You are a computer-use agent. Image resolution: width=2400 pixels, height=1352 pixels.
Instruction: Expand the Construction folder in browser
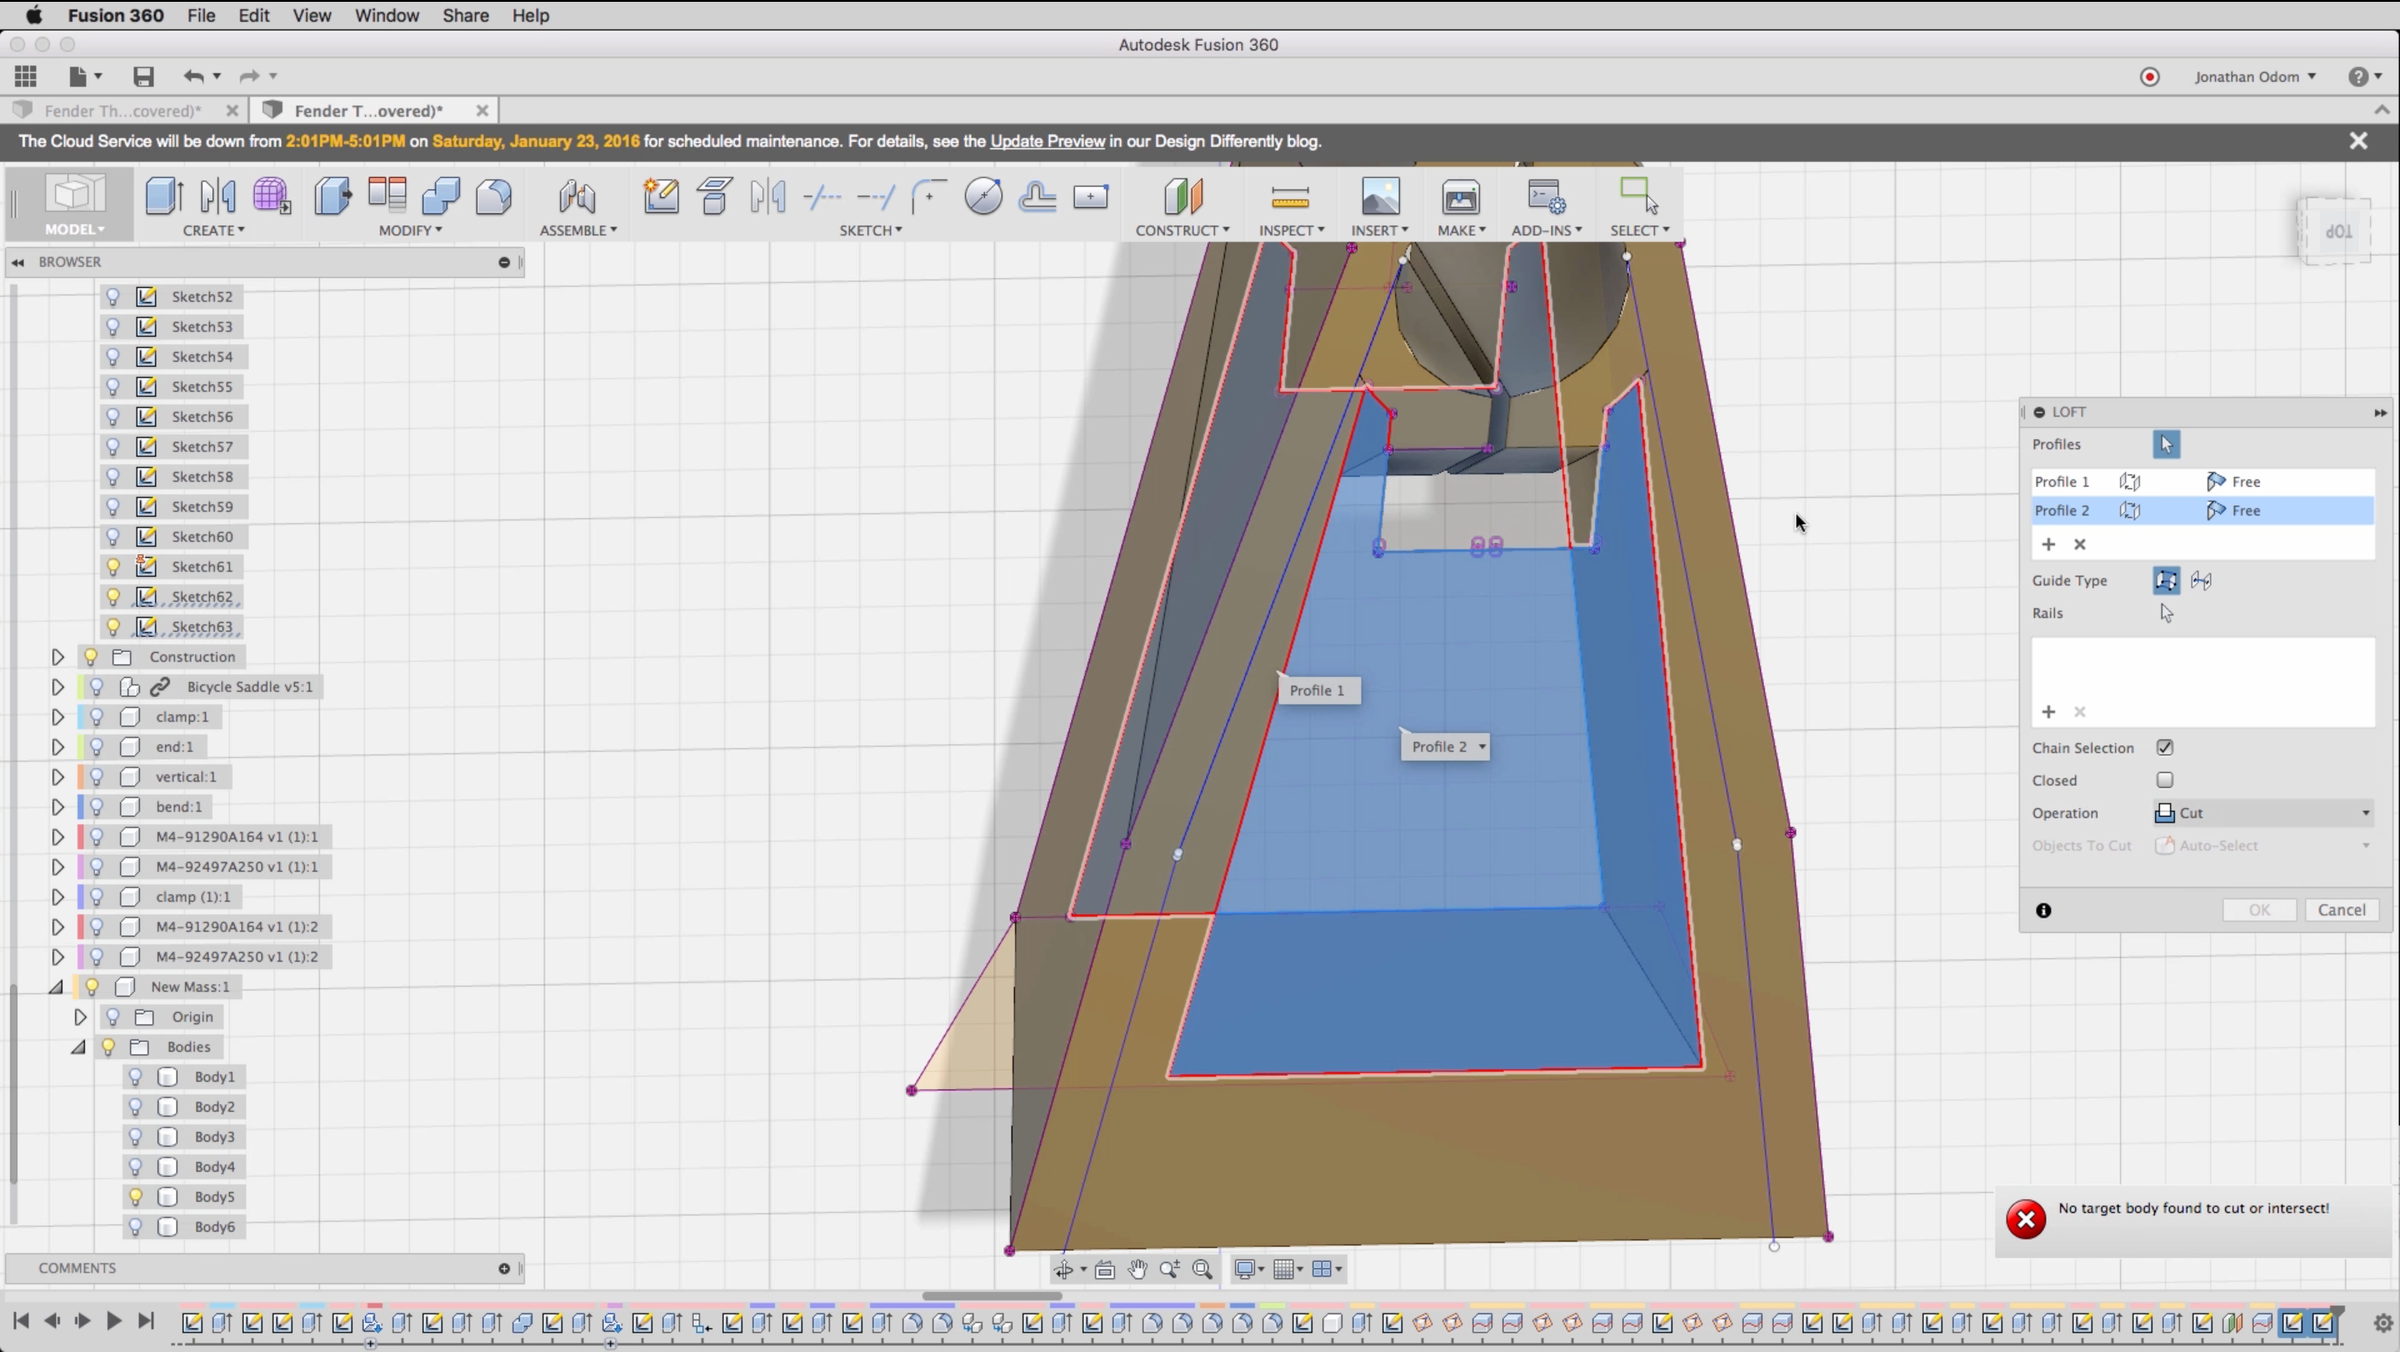point(58,657)
